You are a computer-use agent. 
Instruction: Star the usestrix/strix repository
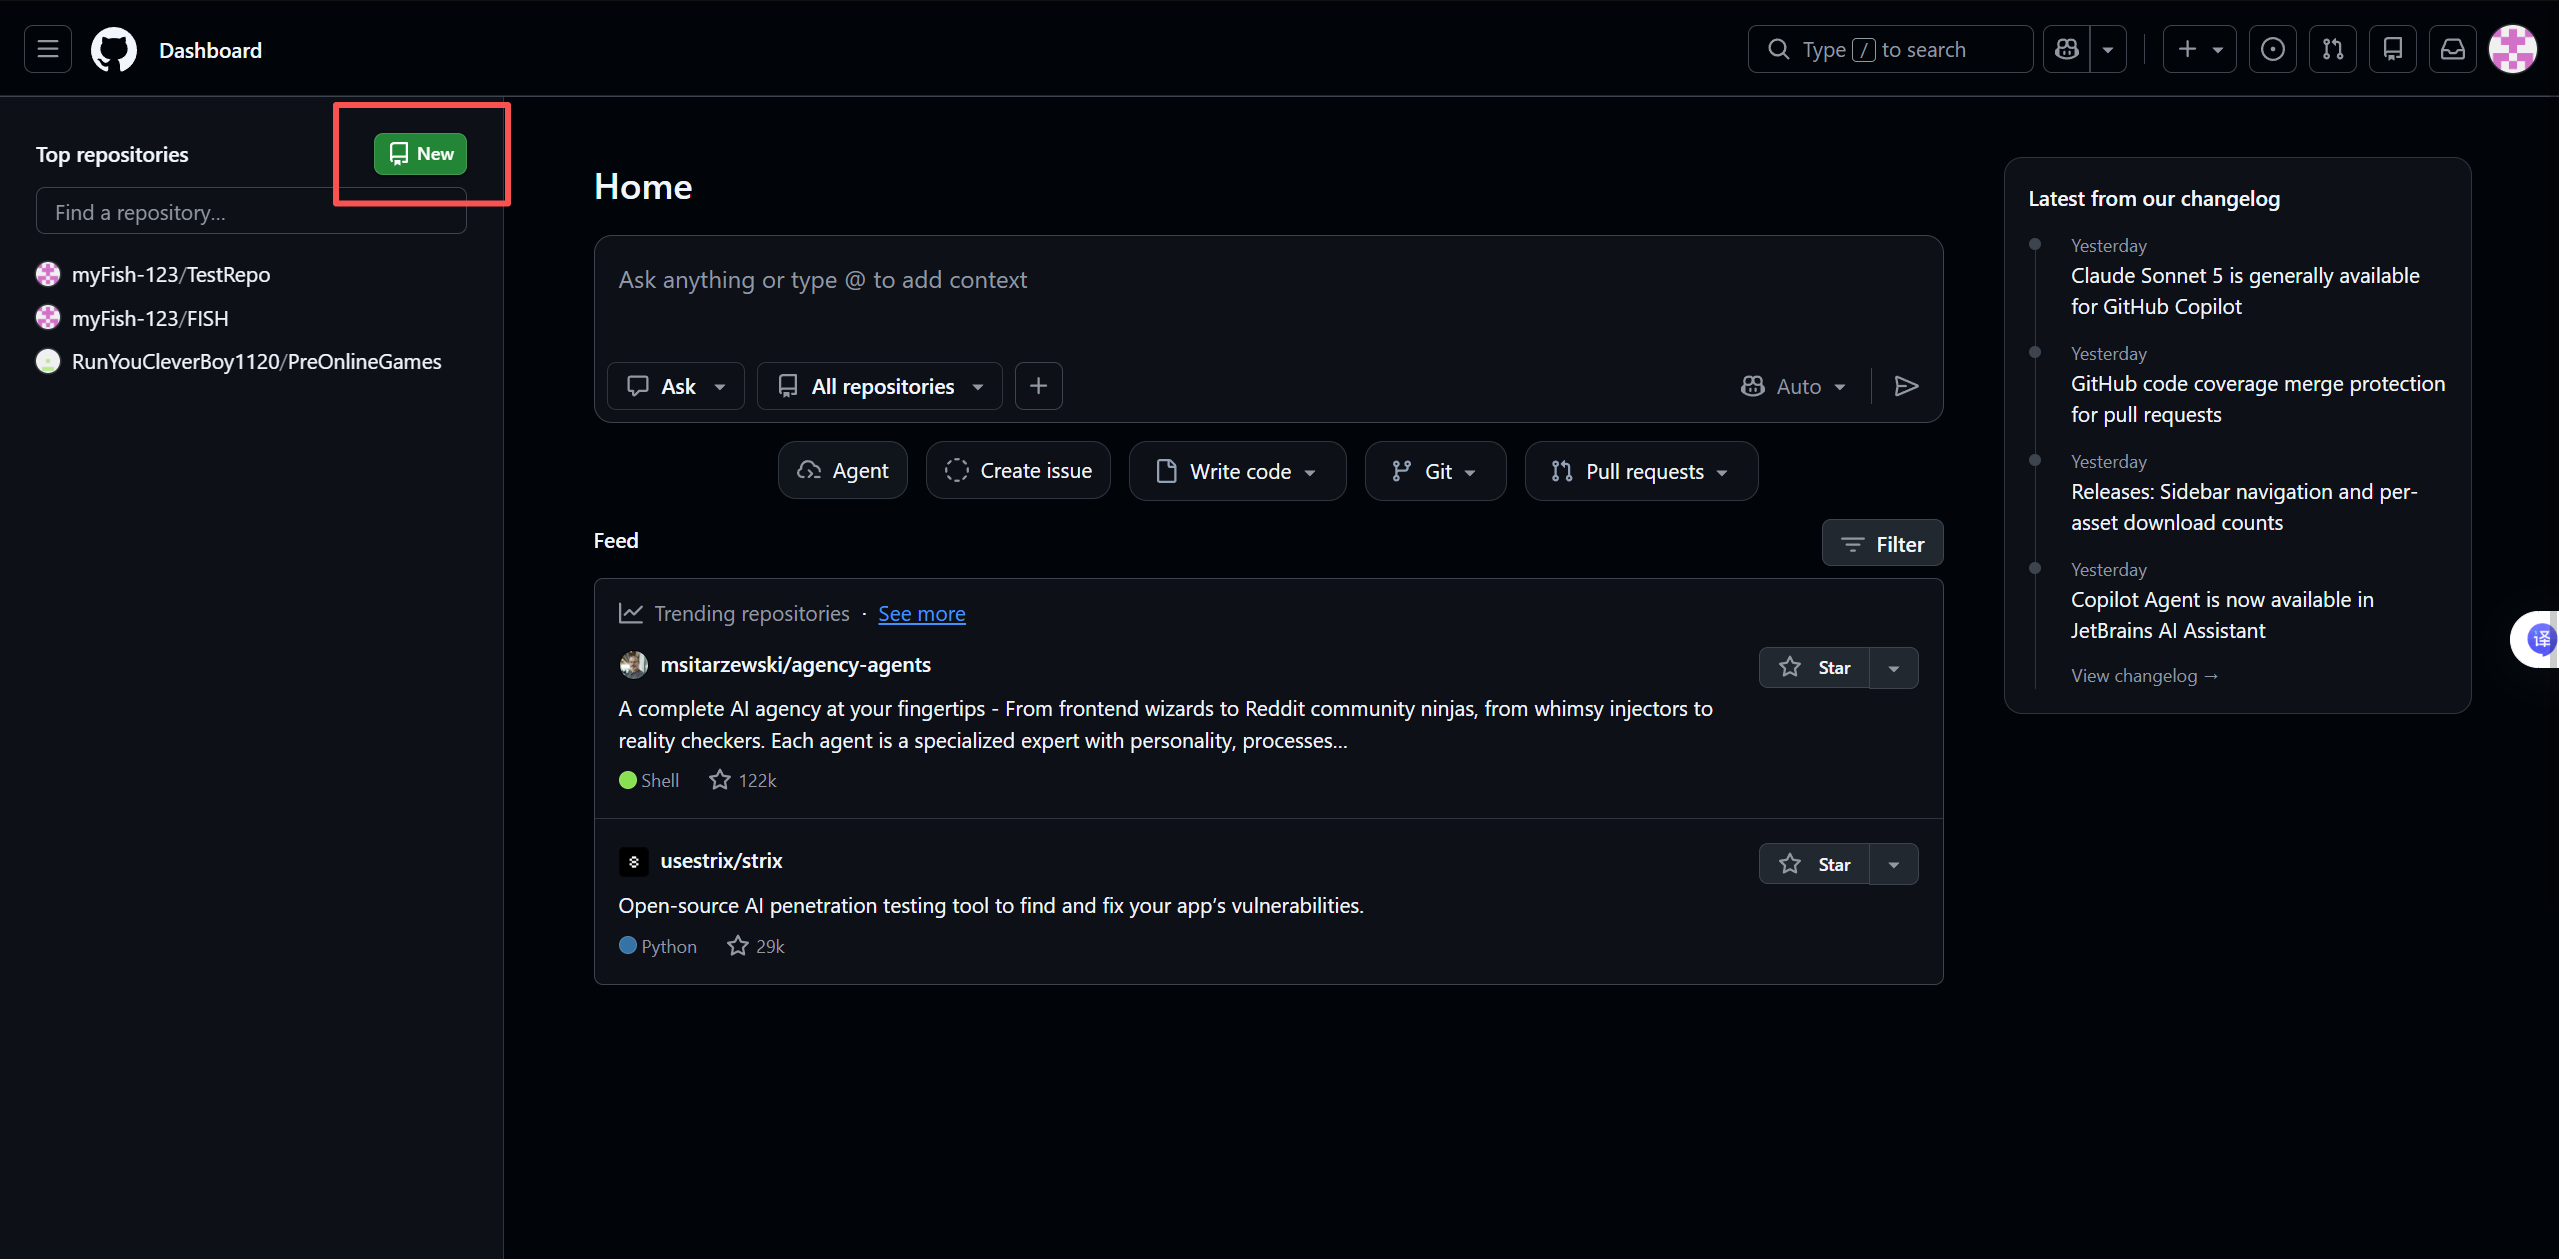pyautogui.click(x=1815, y=864)
